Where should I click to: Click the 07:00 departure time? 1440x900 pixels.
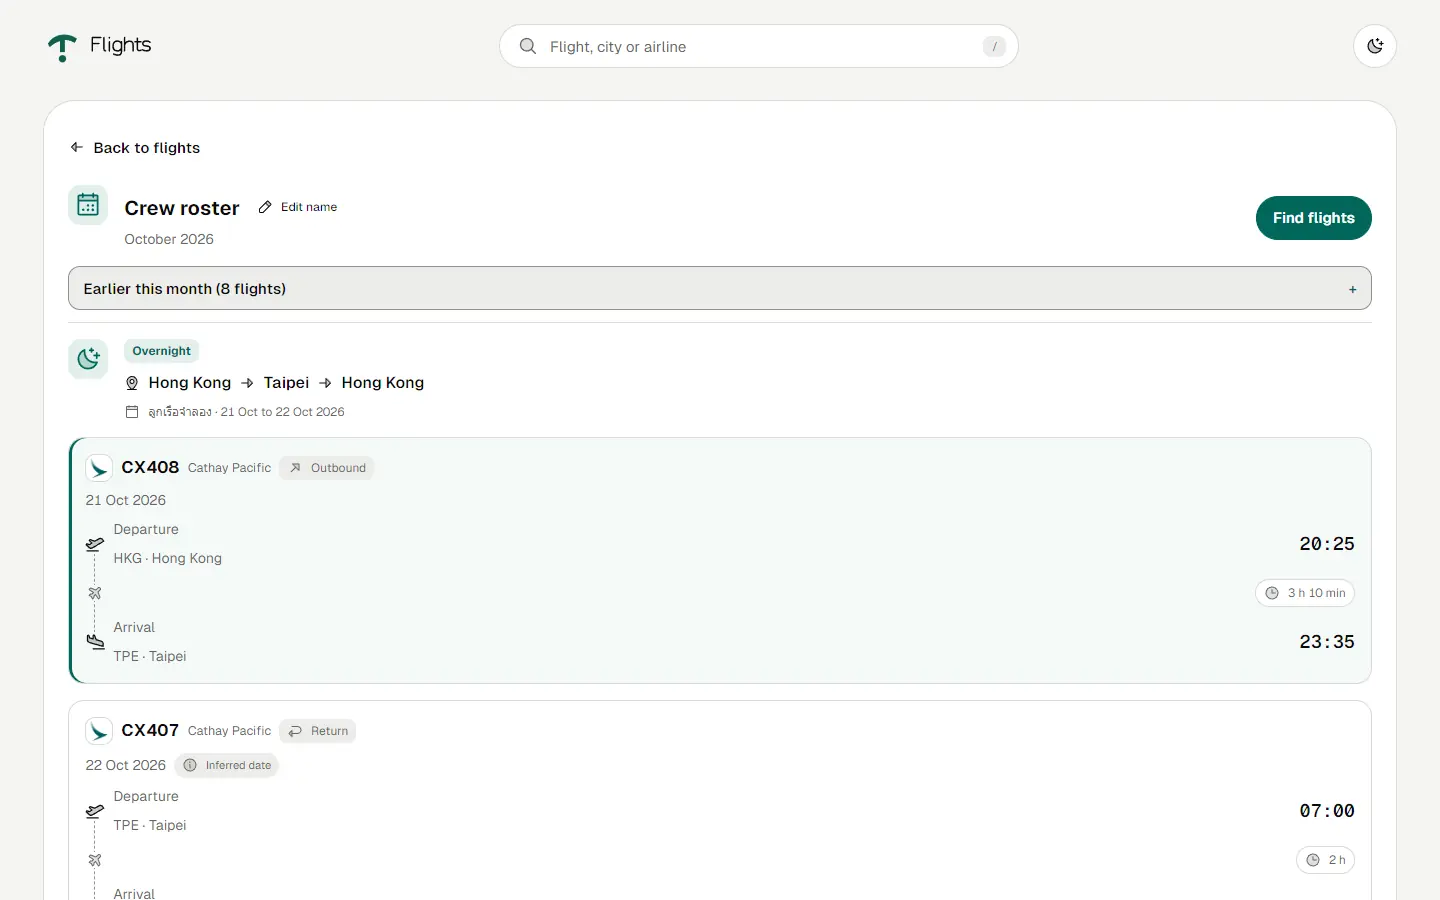[x=1327, y=811]
